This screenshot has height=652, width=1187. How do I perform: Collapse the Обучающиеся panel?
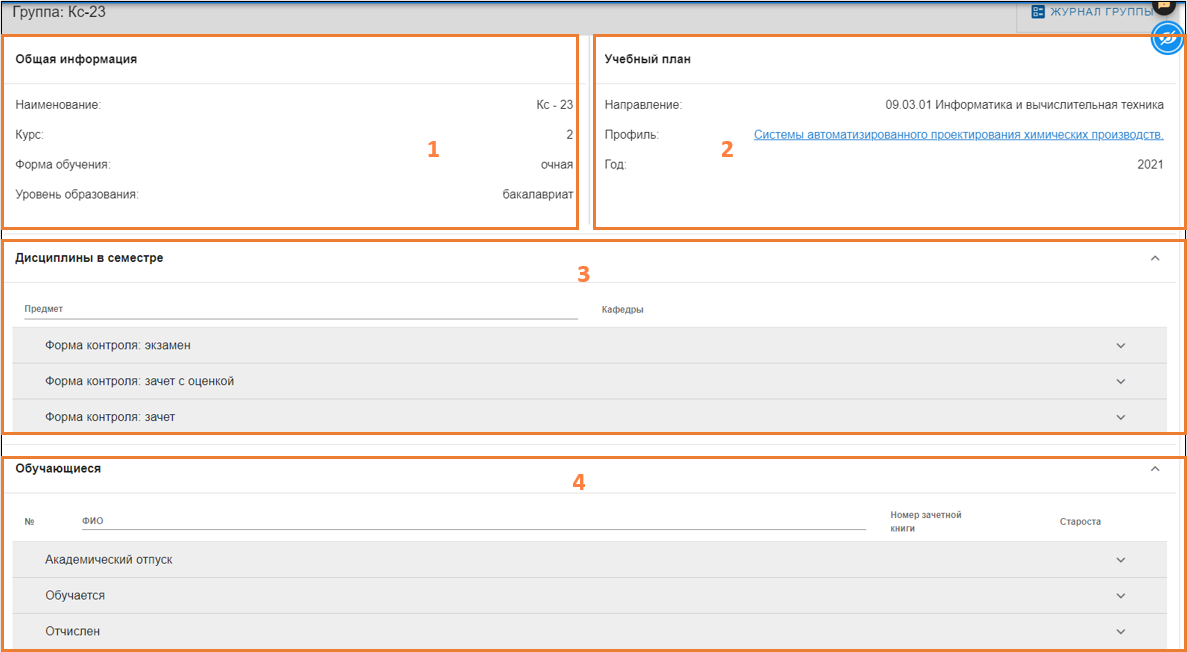pyautogui.click(x=1155, y=468)
